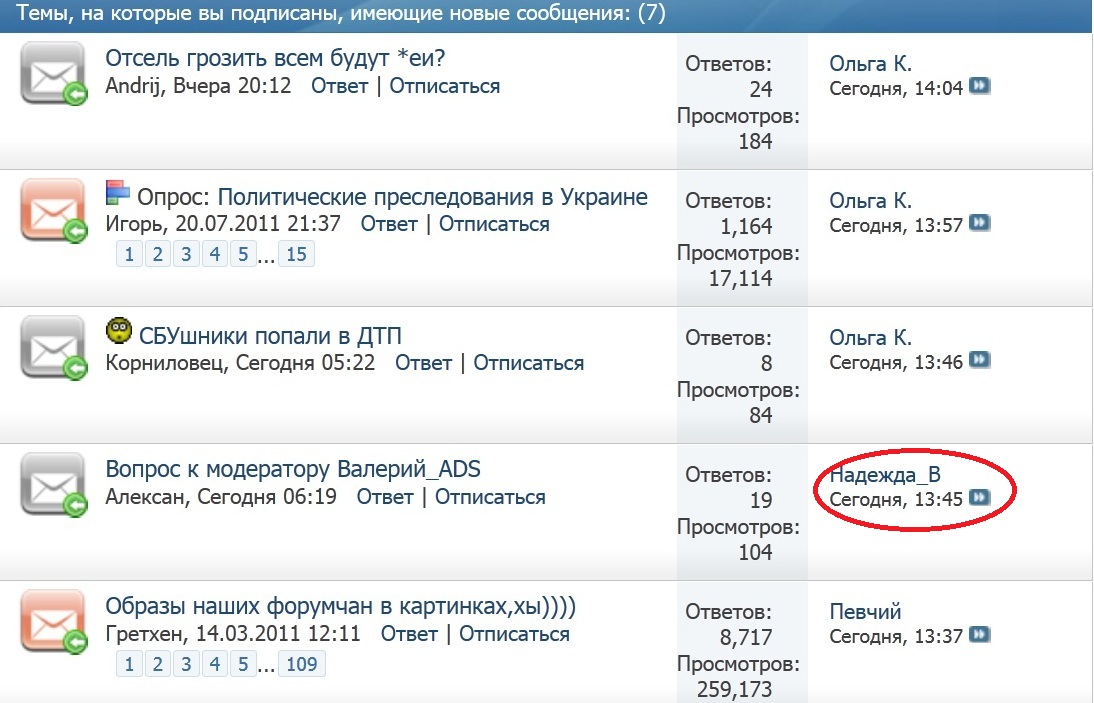The width and height of the screenshot is (1094, 703).
Task: Open page 2 of Образы наших форумчан
Action: (x=157, y=664)
